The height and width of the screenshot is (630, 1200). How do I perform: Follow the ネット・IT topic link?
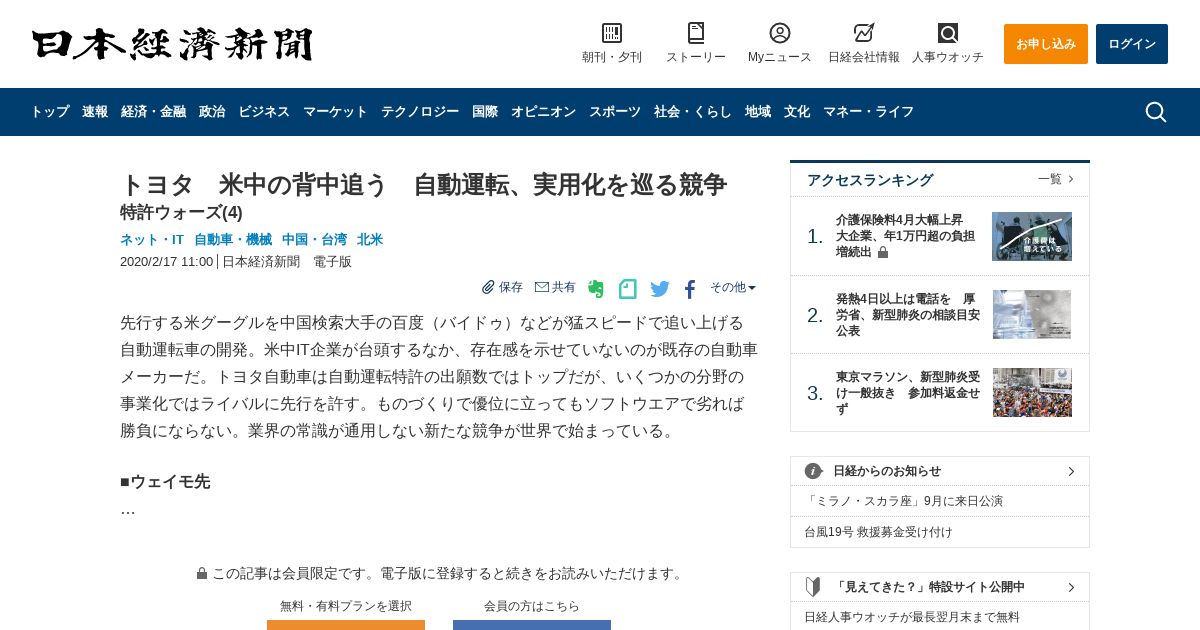152,240
